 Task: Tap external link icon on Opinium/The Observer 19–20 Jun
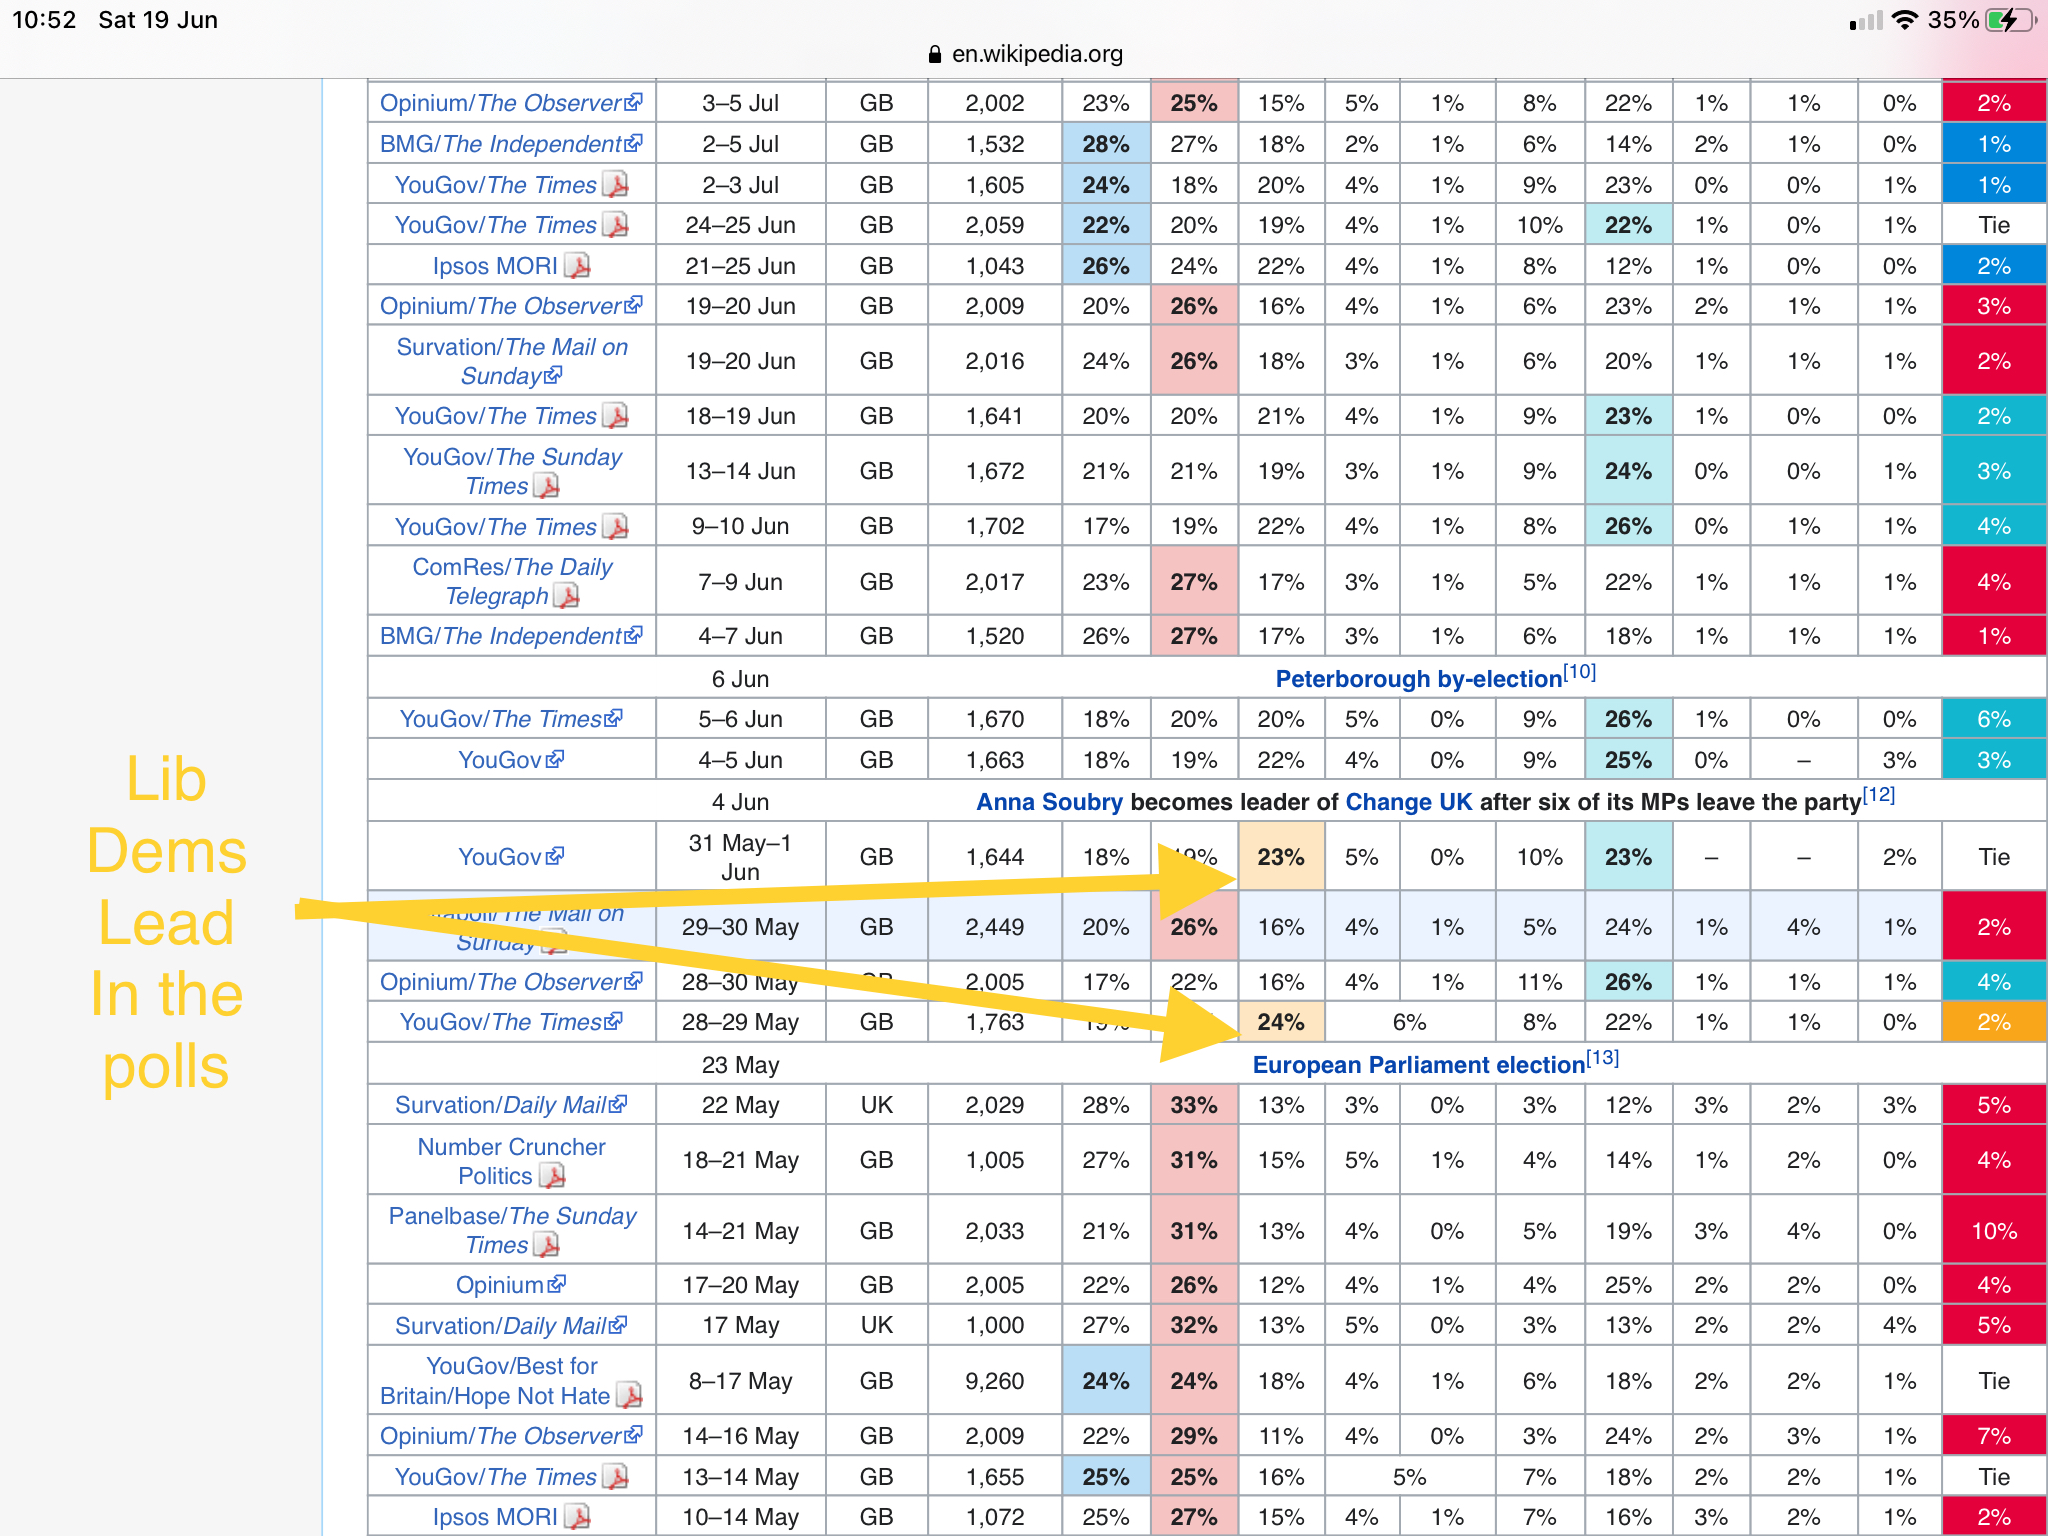coord(633,304)
